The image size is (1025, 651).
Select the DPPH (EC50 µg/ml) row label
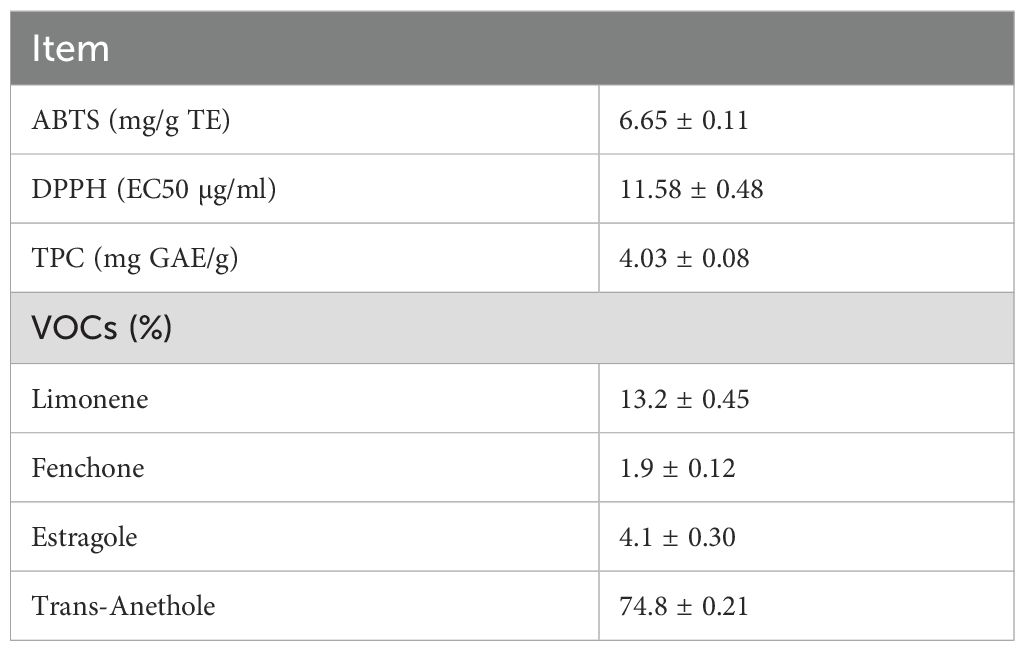pyautogui.click(x=154, y=189)
